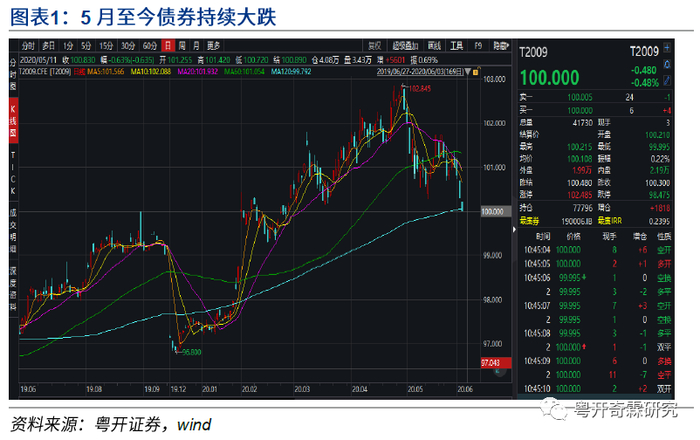The width and height of the screenshot is (700, 440).
Task: Open the bell alert icon for T2009
Action: pyautogui.click(x=667, y=64)
